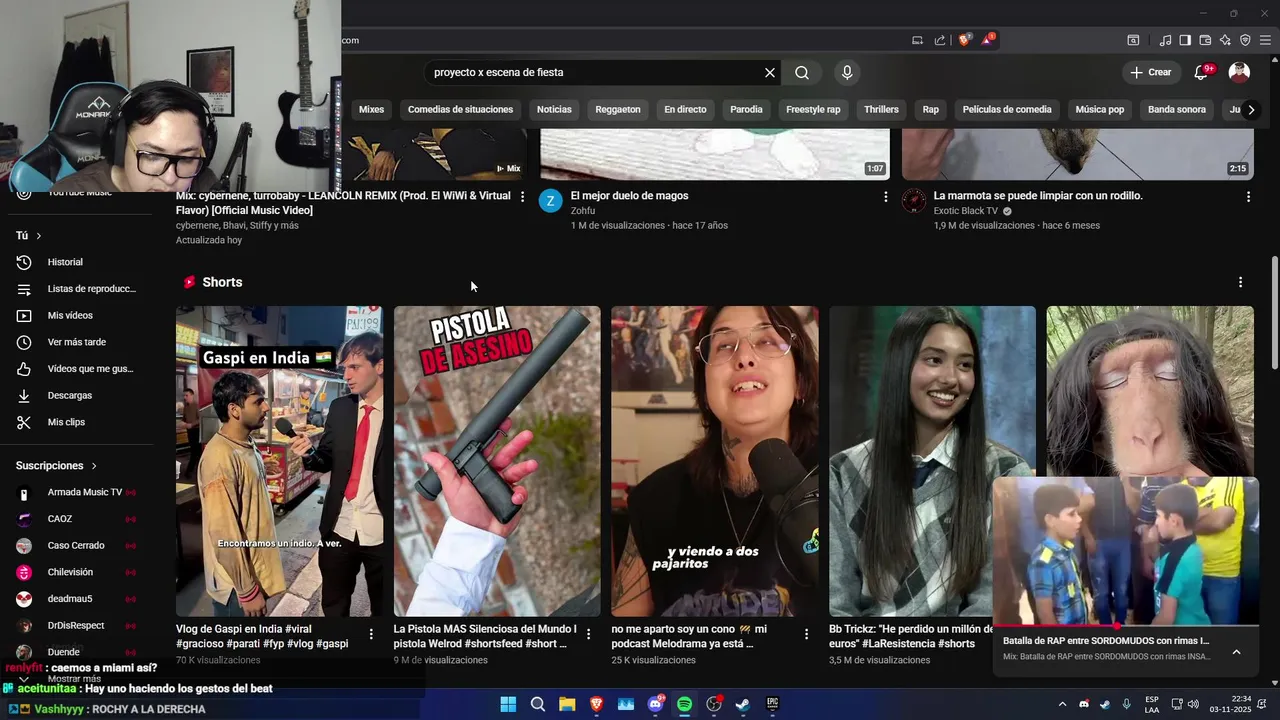The image size is (1280, 720).
Task: Open Brave VPN shield icon
Action: pos(1245,40)
